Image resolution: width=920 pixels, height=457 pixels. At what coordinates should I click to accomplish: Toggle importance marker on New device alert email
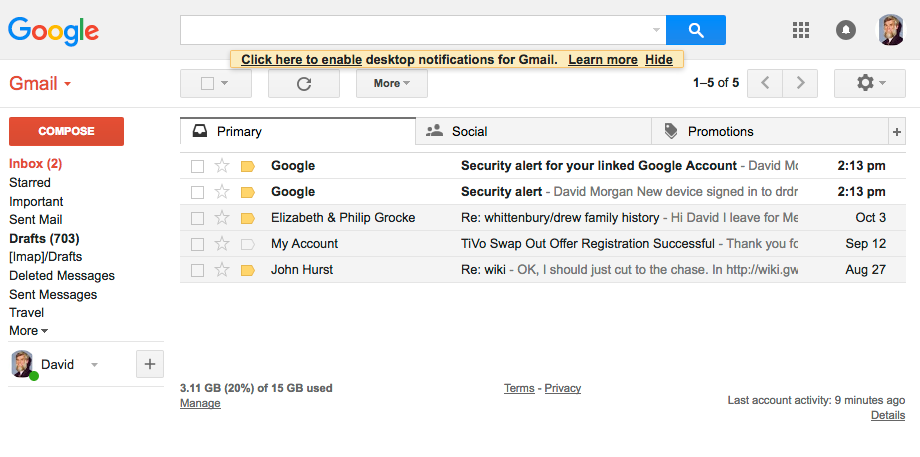point(248,192)
